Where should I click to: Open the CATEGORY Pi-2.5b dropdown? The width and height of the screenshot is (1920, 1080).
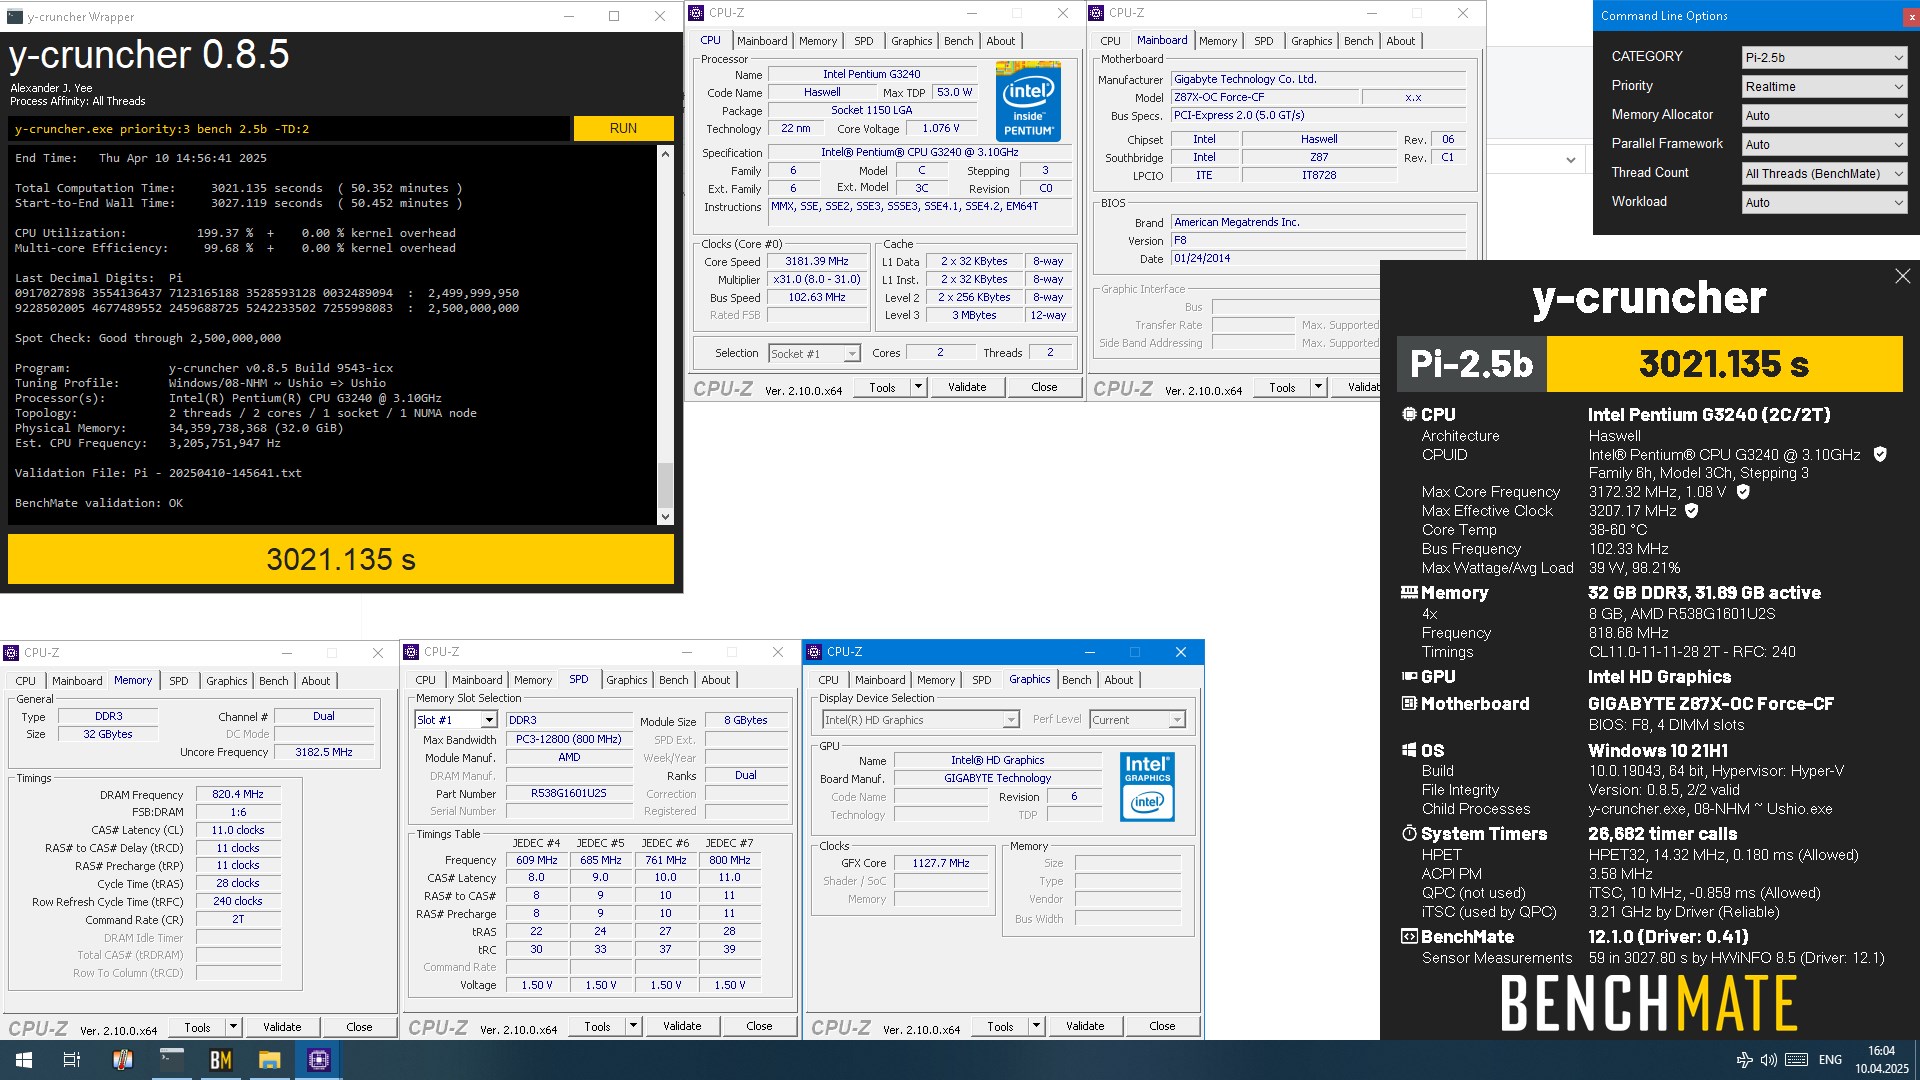pyautogui.click(x=1824, y=58)
